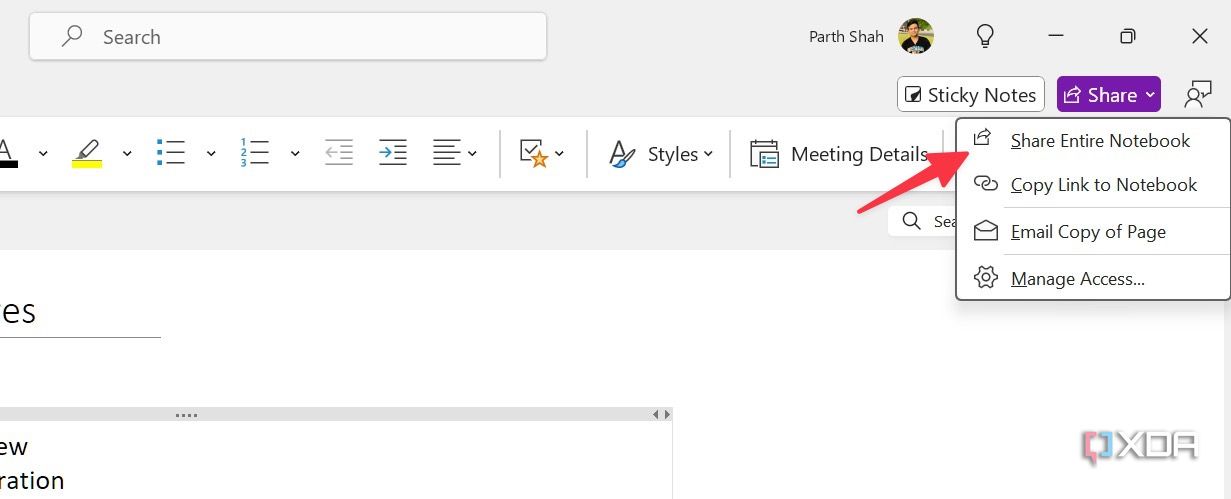Choose Copy Link to Notebook
This screenshot has width=1231, height=499.
pyautogui.click(x=1093, y=185)
